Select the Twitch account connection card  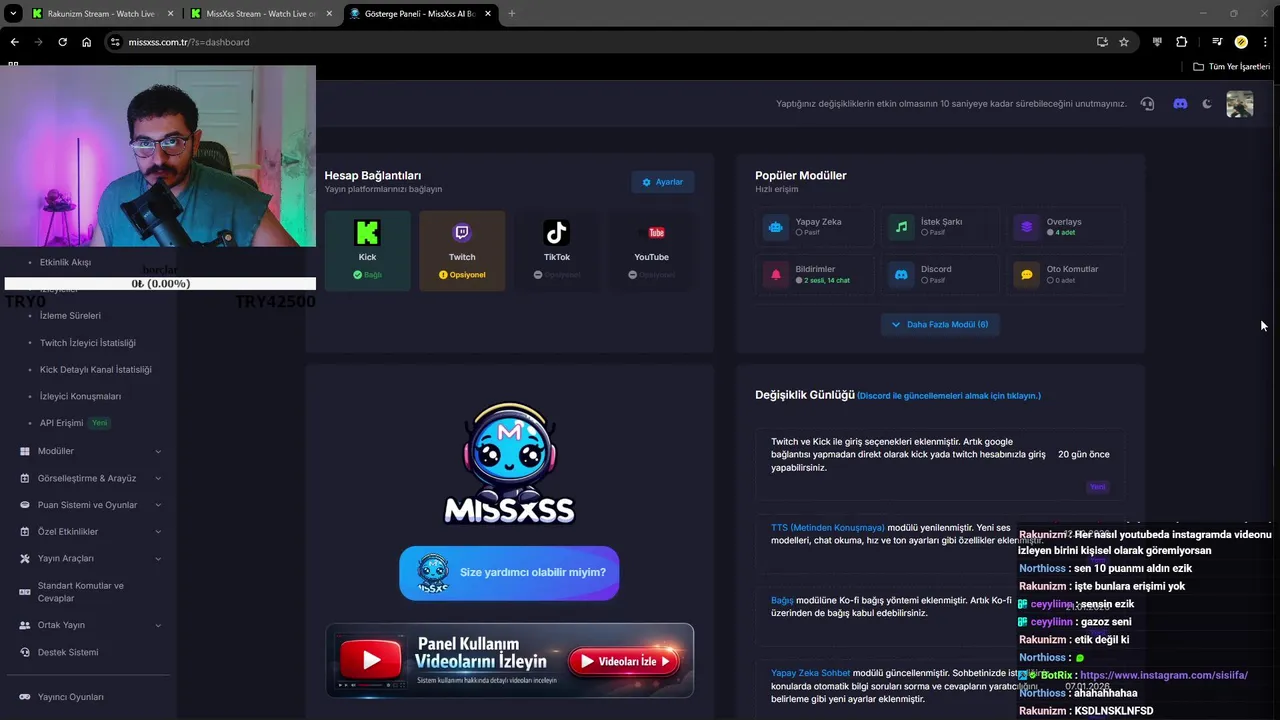point(462,250)
